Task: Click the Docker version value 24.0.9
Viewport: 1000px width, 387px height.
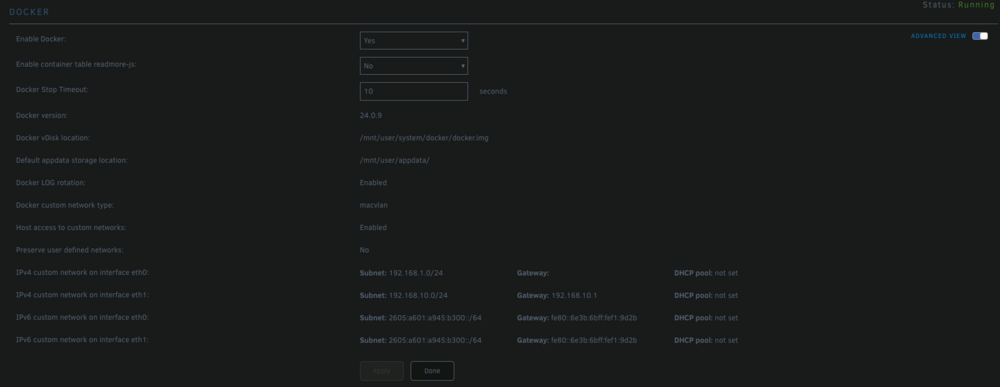Action: point(371,115)
